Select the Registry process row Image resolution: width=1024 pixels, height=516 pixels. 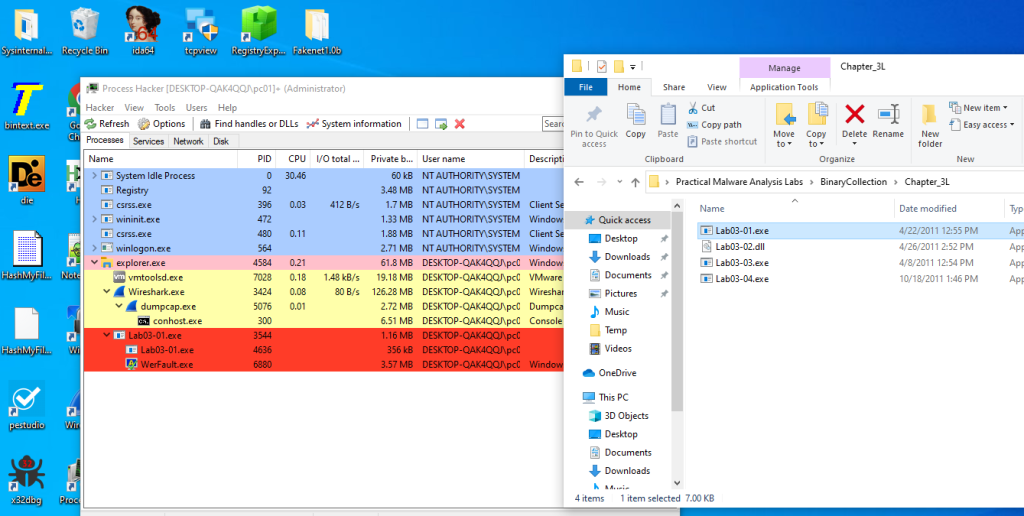323,190
